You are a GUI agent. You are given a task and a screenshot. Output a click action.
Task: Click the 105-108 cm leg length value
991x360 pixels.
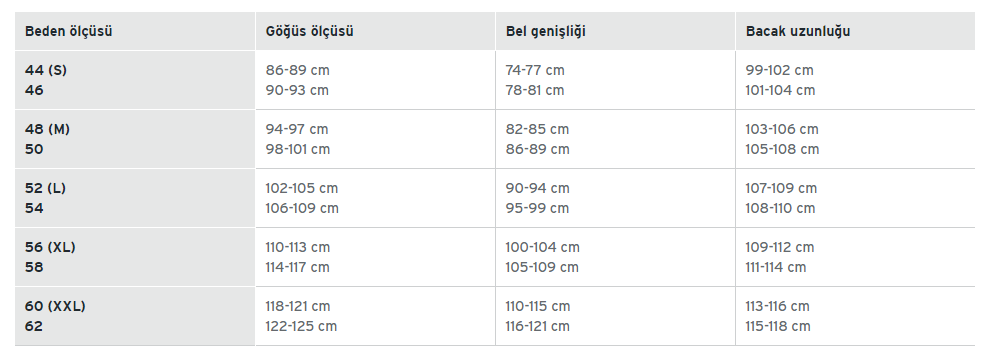(x=782, y=149)
